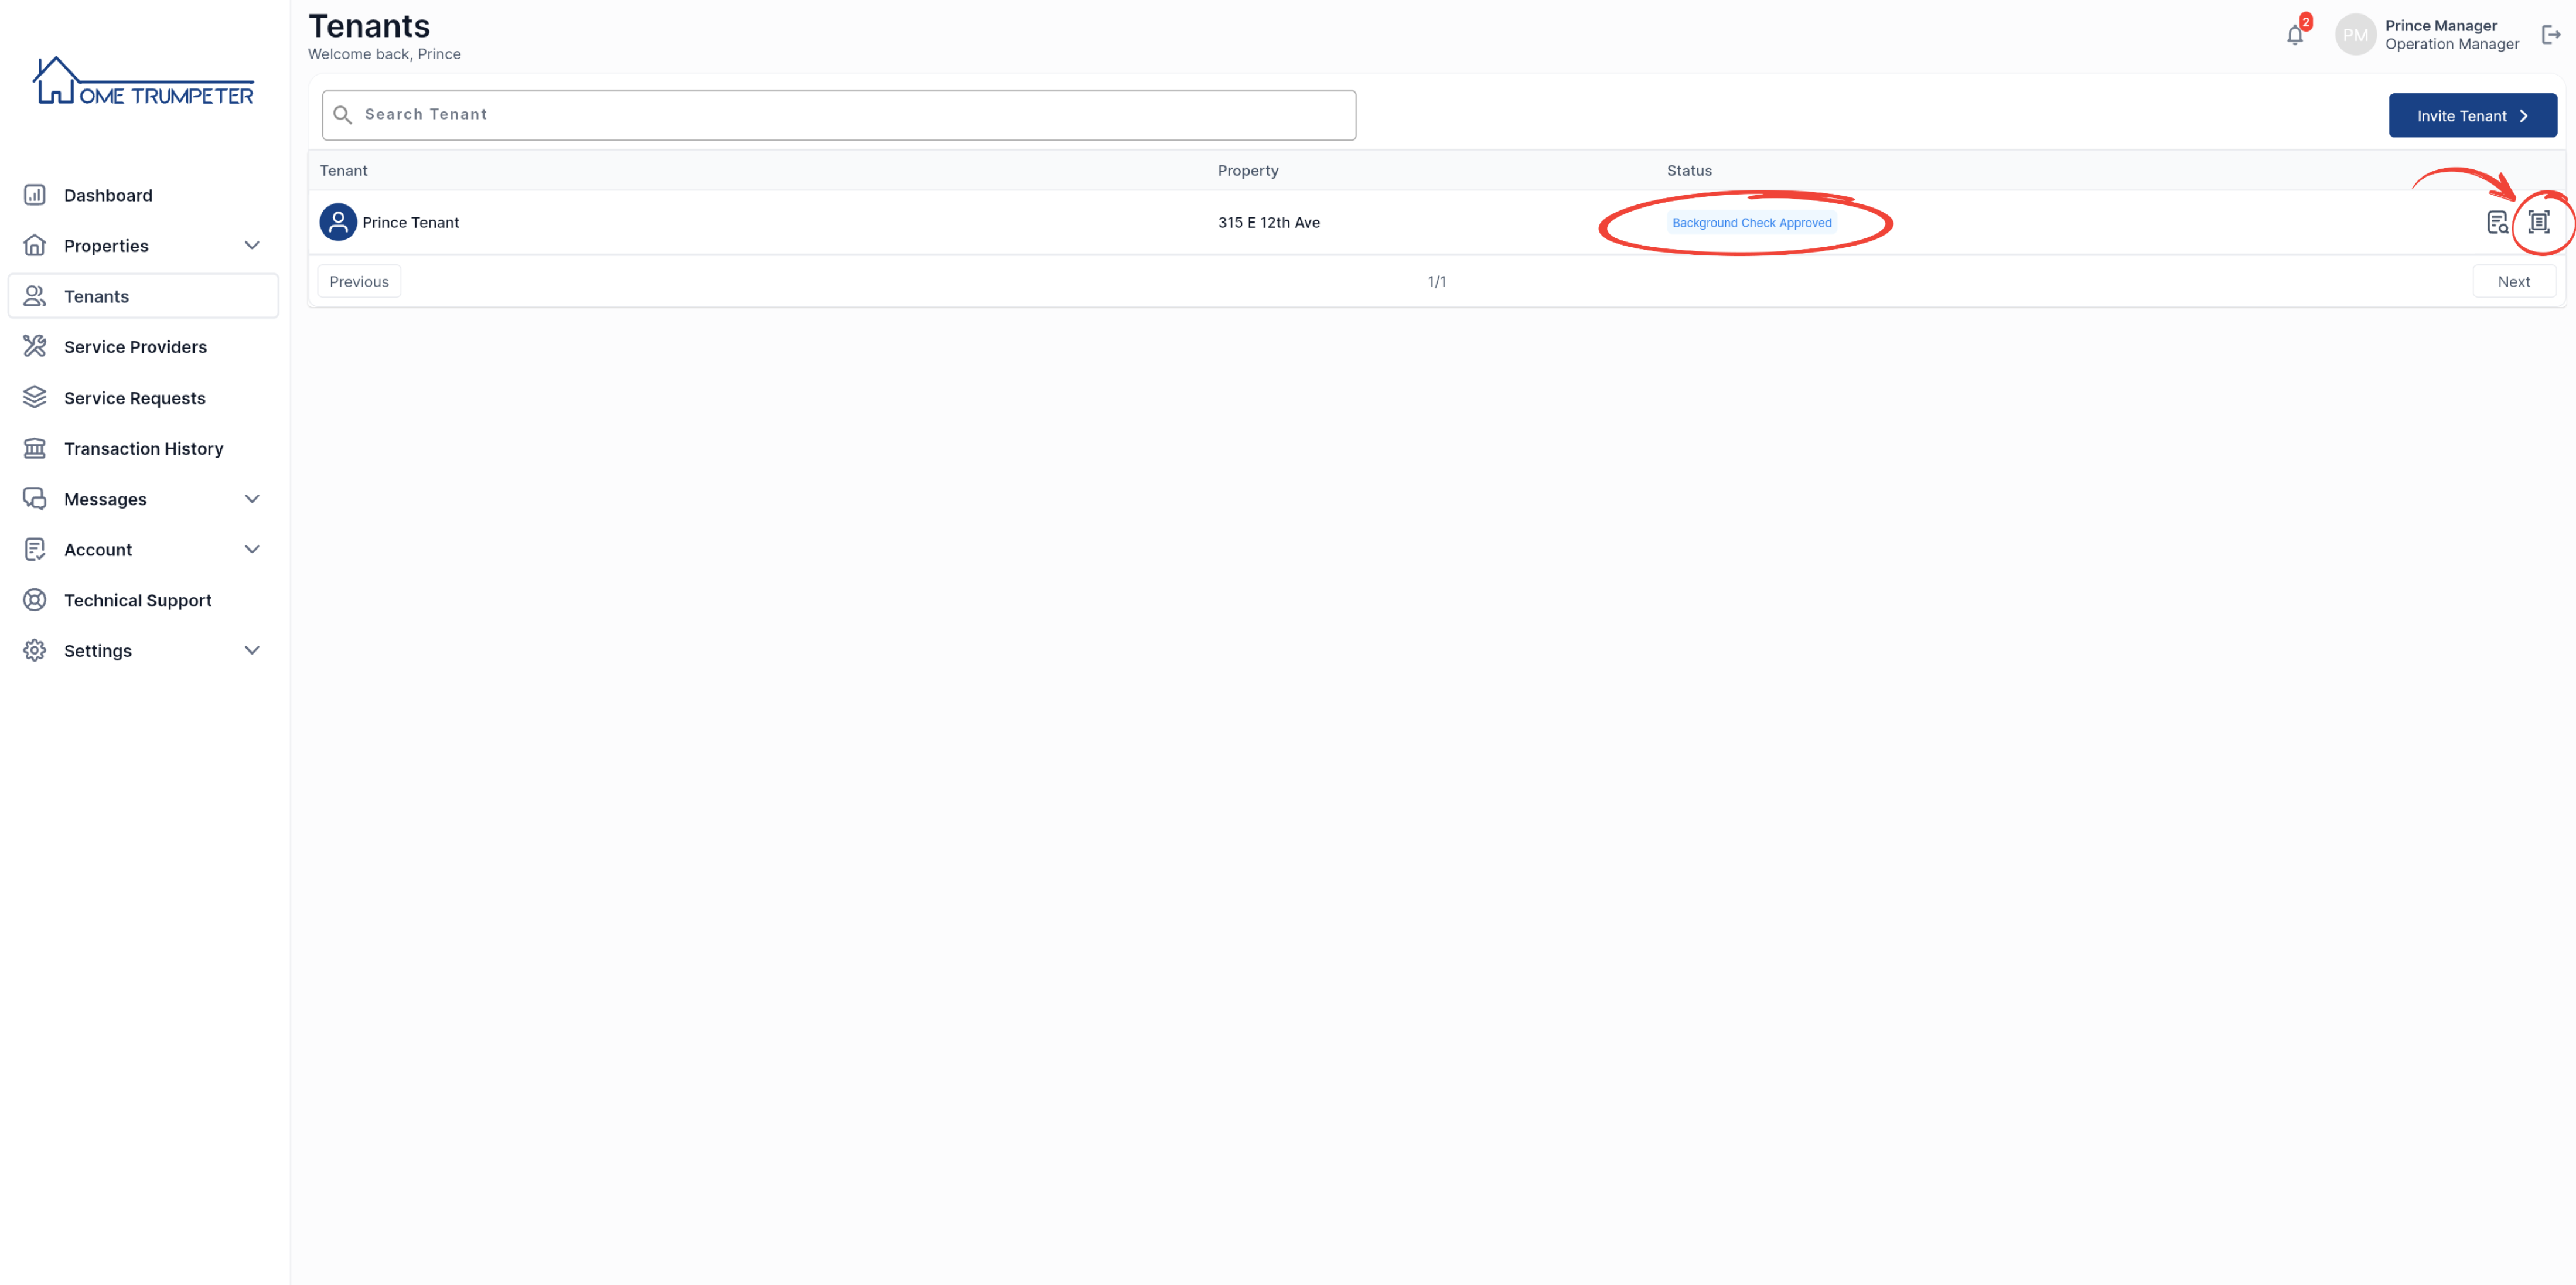Open the Tenants menu item

point(143,296)
